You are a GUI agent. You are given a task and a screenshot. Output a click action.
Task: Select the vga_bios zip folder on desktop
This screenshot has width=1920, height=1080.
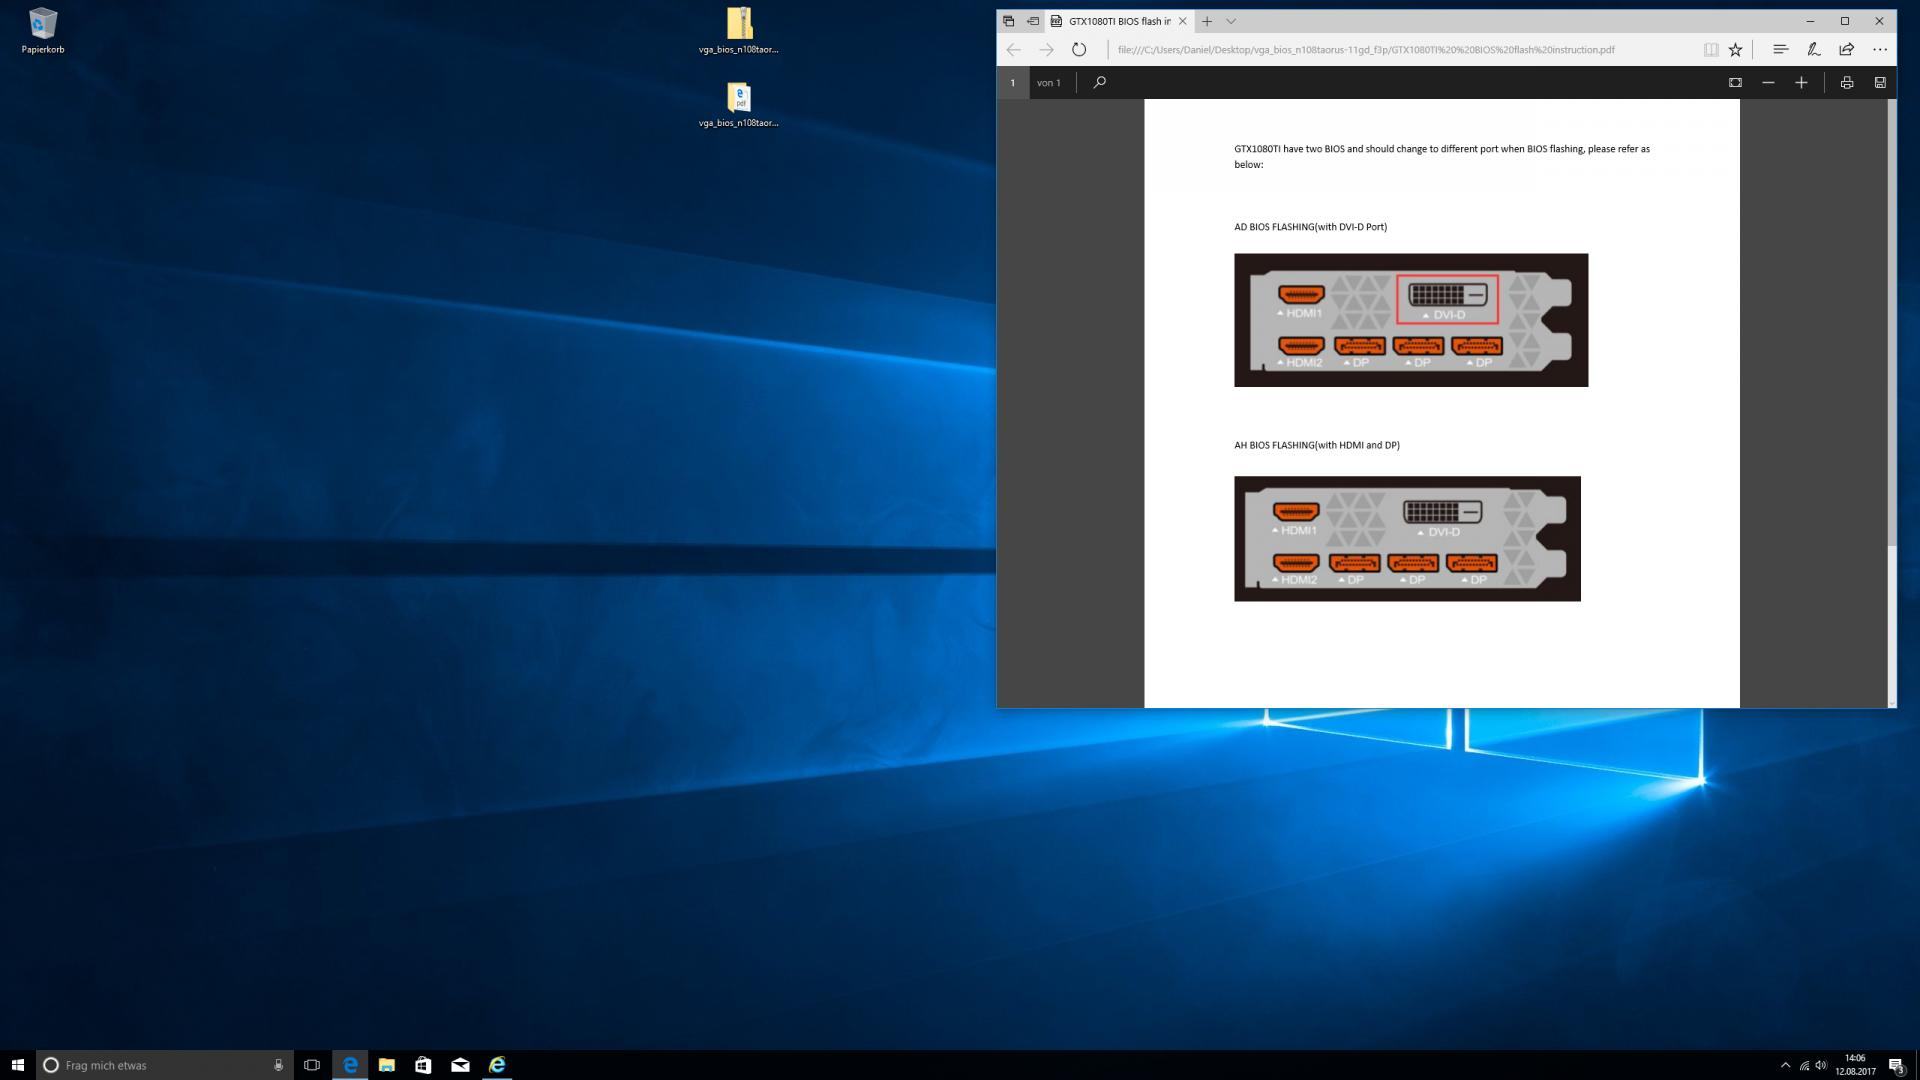[x=739, y=31]
